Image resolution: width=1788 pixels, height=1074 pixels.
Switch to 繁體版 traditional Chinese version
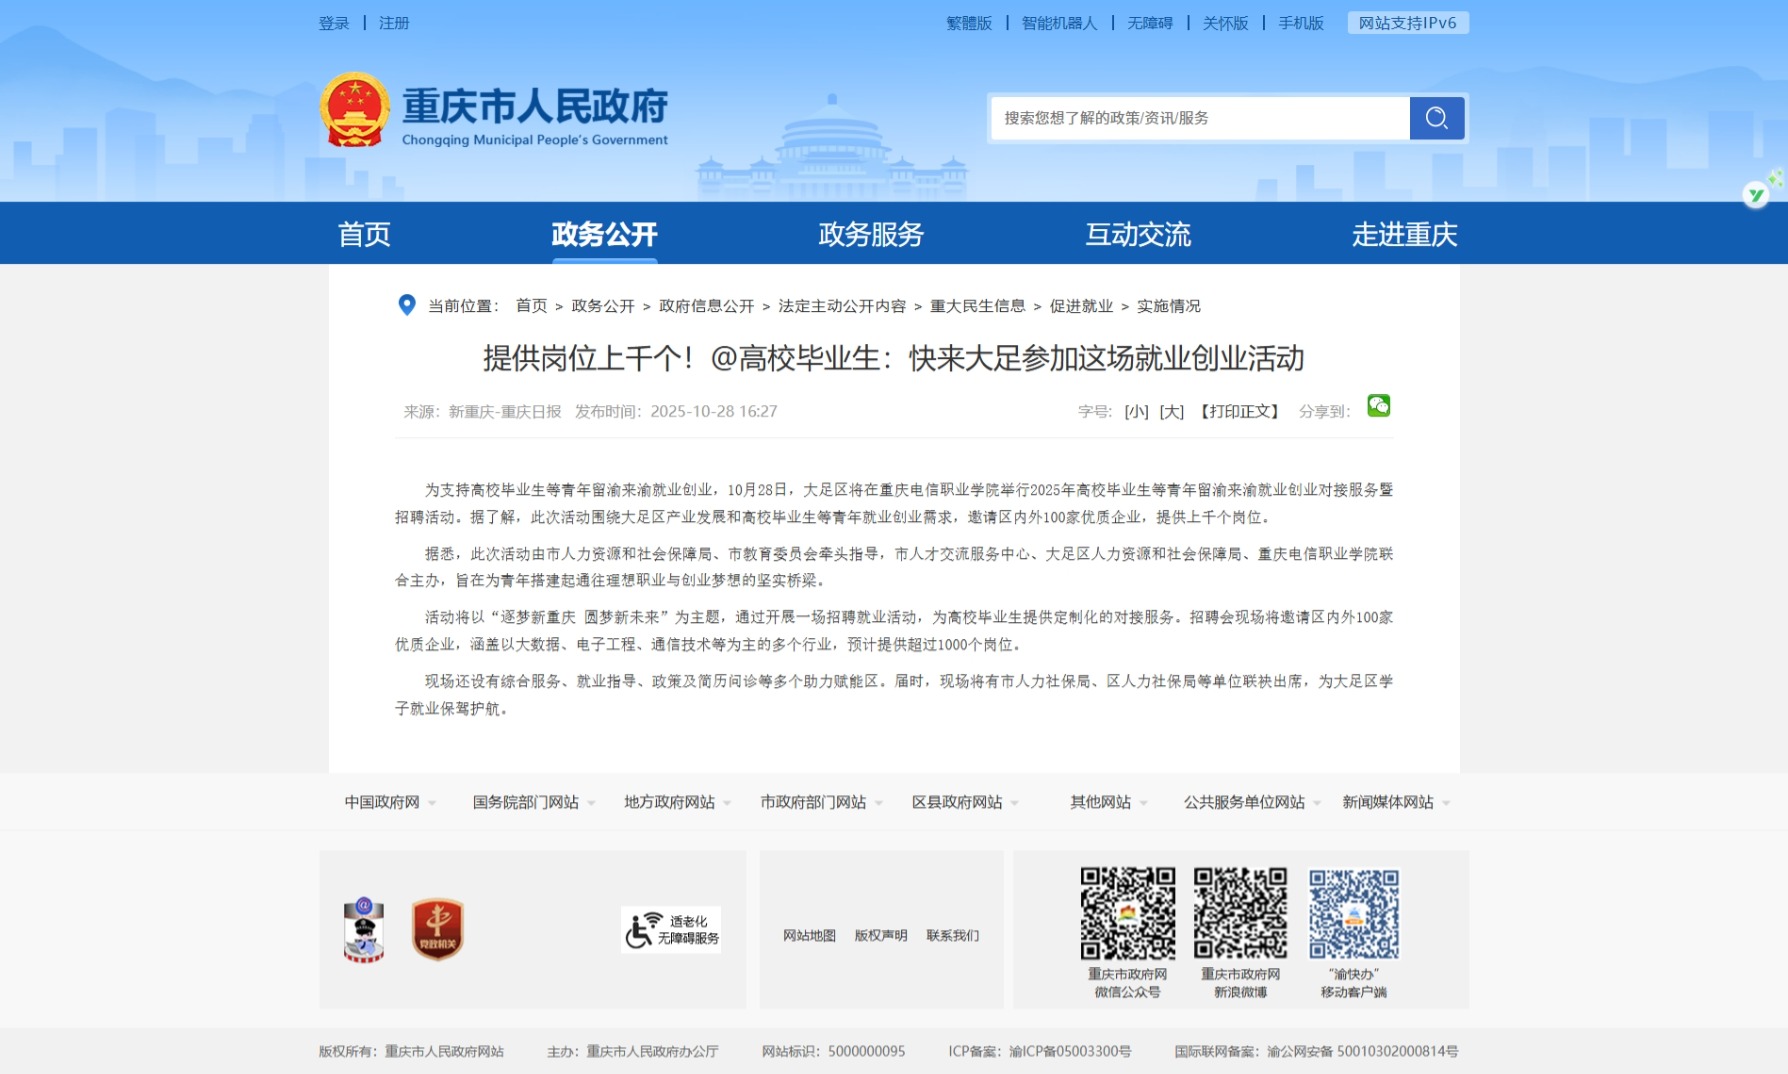(x=967, y=22)
